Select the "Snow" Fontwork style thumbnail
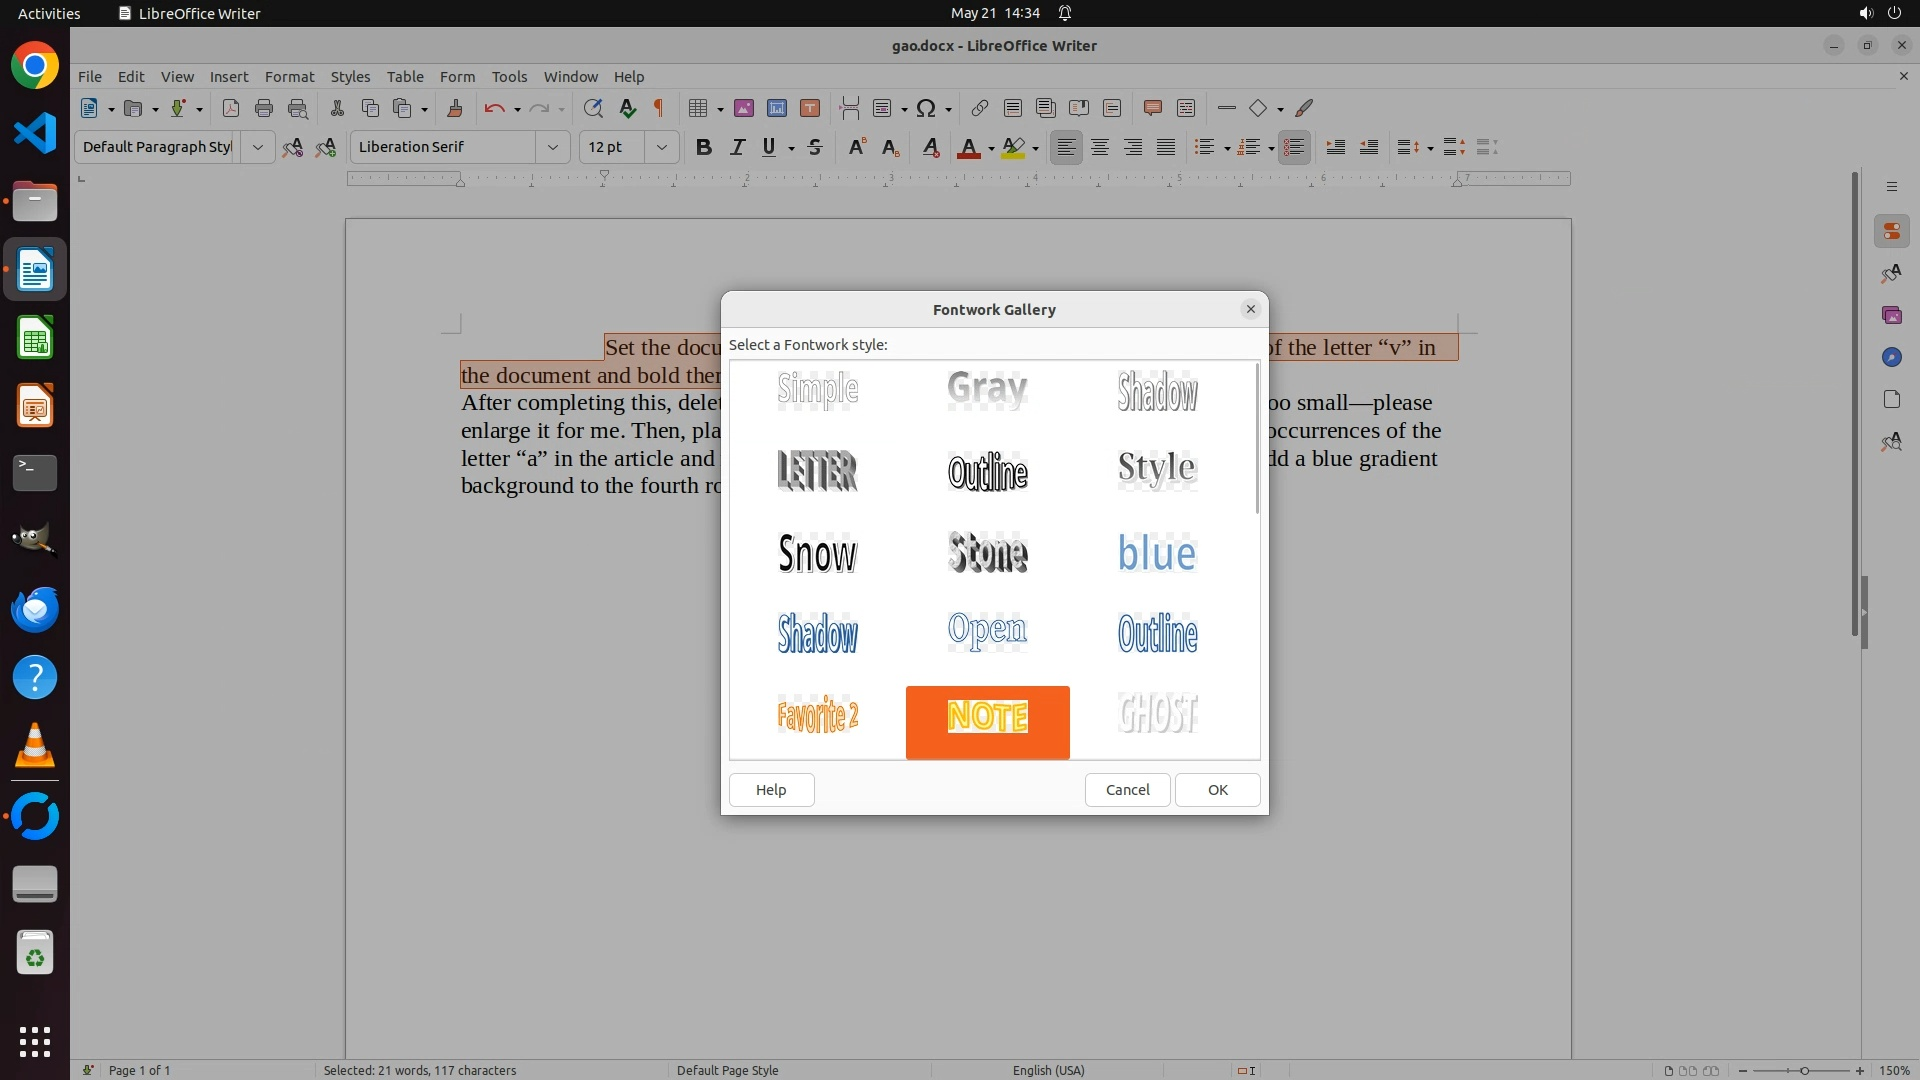Viewport: 1920px width, 1080px height. click(x=817, y=553)
